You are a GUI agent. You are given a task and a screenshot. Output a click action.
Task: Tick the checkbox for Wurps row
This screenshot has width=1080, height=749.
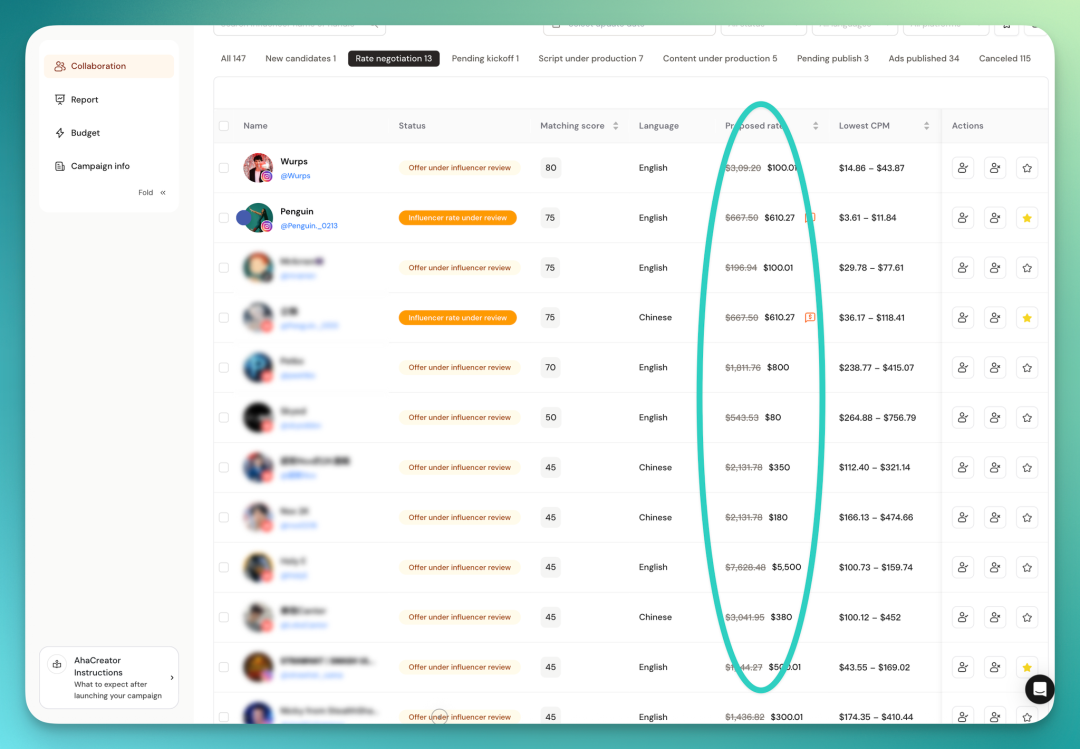pos(224,168)
